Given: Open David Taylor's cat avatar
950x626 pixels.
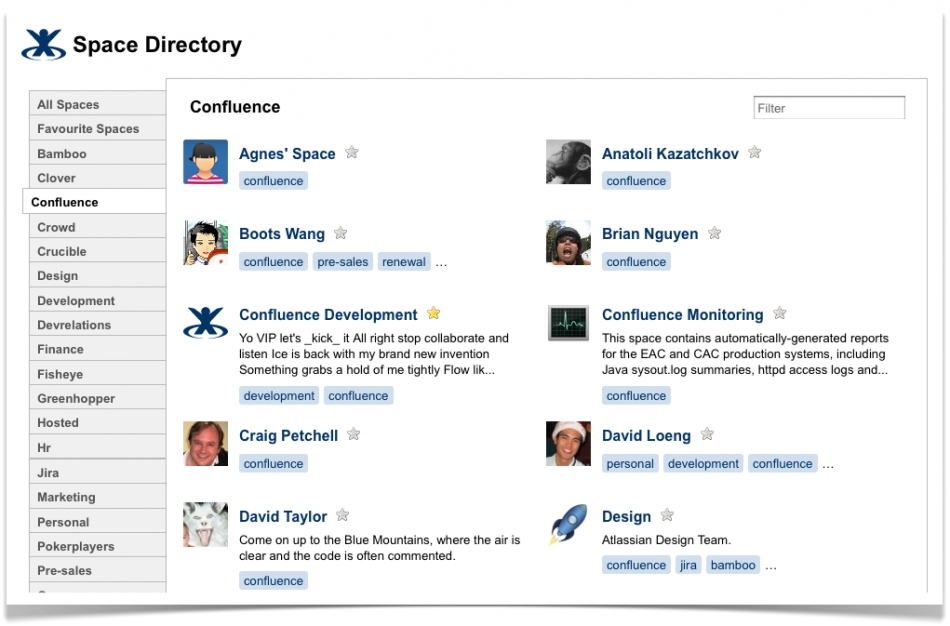Looking at the screenshot, I should click(205, 524).
